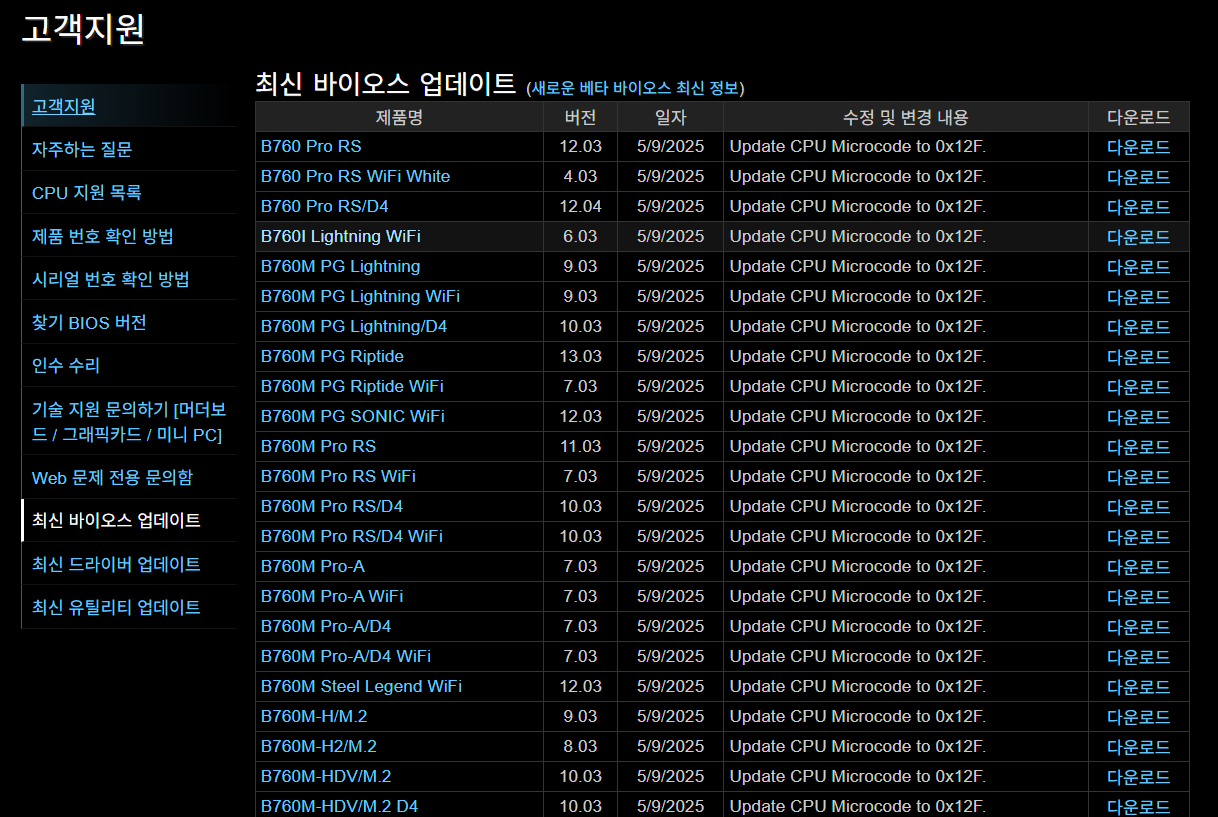Download BIOS for B760M PG Riptide WiFi

pos(1138,387)
